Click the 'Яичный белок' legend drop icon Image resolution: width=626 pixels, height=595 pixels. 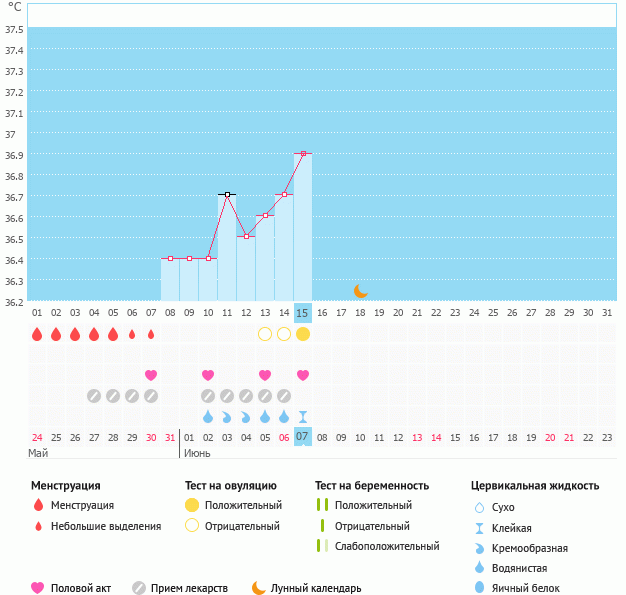[479, 588]
